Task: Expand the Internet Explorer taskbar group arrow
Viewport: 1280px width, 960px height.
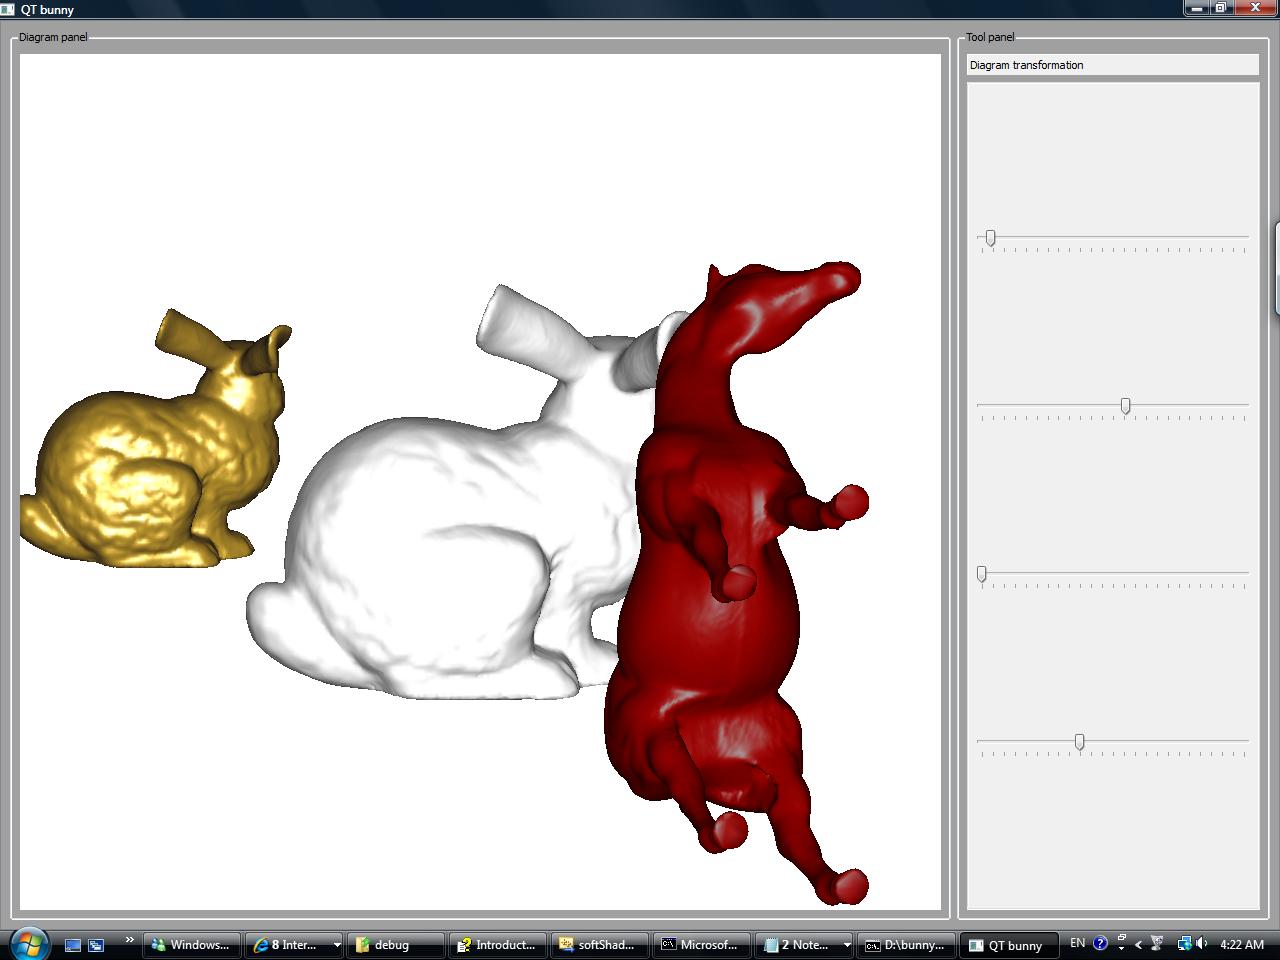Action: (x=337, y=945)
